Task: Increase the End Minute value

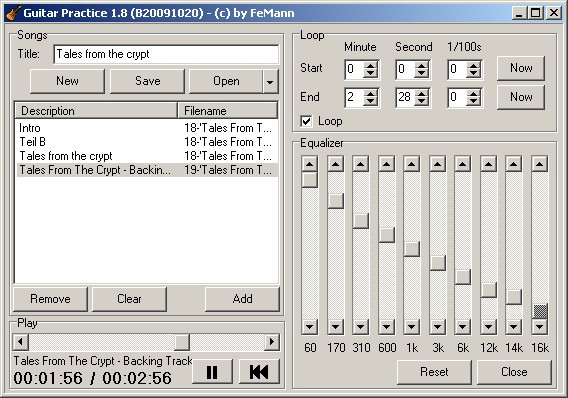Action: click(370, 93)
